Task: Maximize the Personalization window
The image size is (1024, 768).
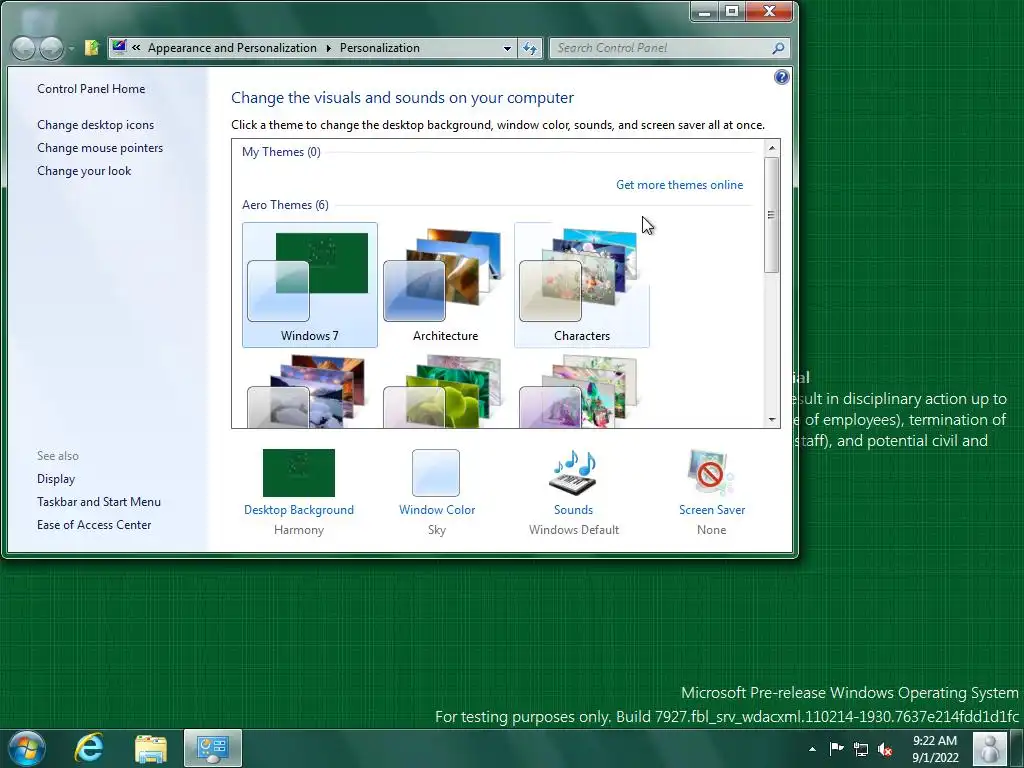Action: click(732, 12)
